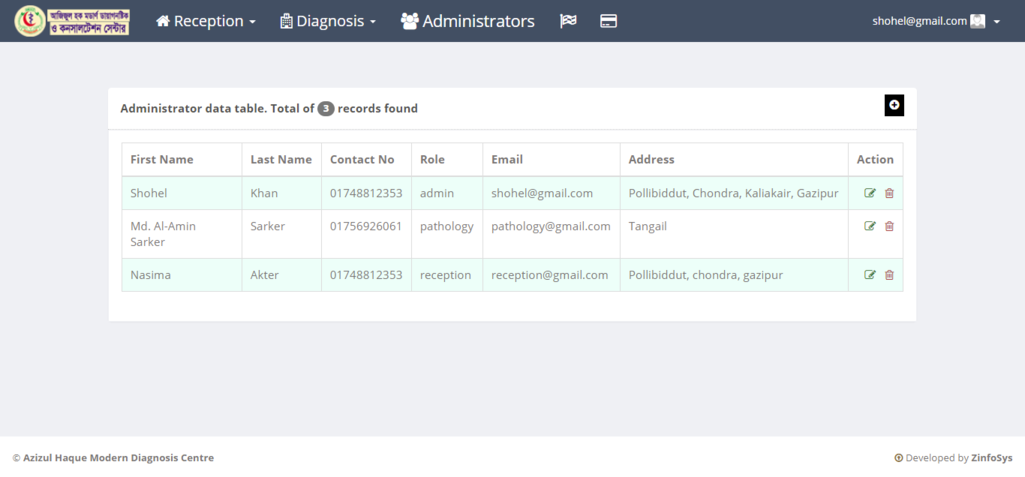Image resolution: width=1025 pixels, height=477 pixels.
Task: Delete Shohel Khan's administrator record
Action: [889, 193]
